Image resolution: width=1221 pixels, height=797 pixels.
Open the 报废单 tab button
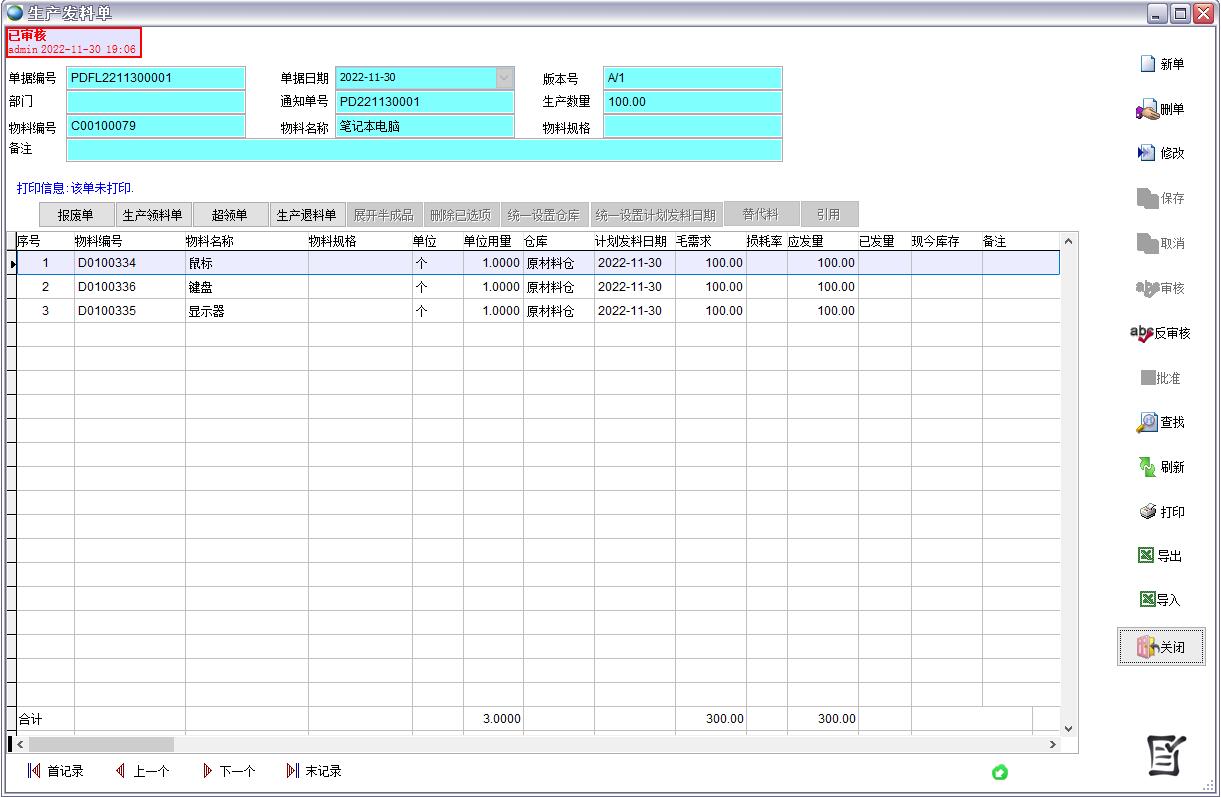click(x=75, y=215)
